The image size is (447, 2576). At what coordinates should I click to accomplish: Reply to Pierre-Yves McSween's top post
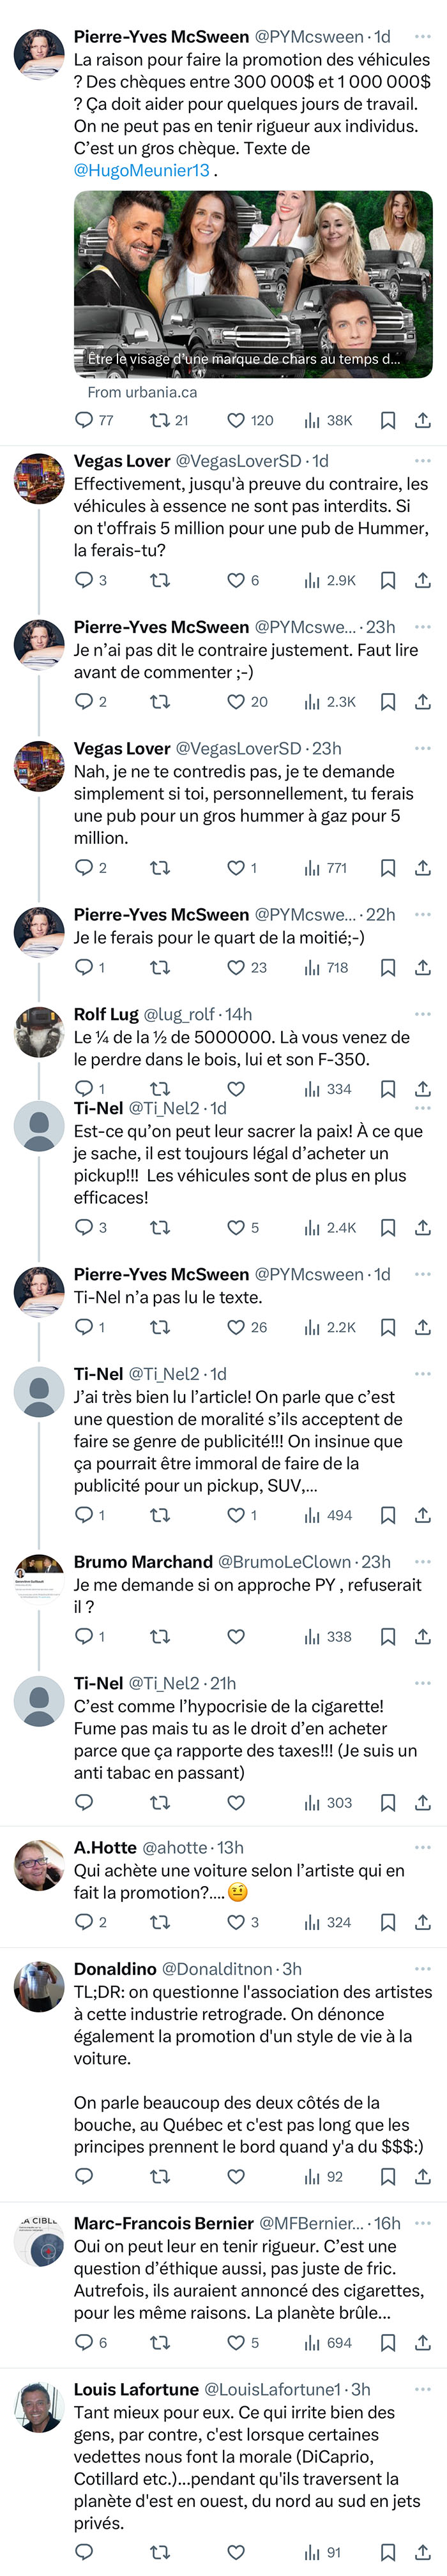pyautogui.click(x=94, y=420)
